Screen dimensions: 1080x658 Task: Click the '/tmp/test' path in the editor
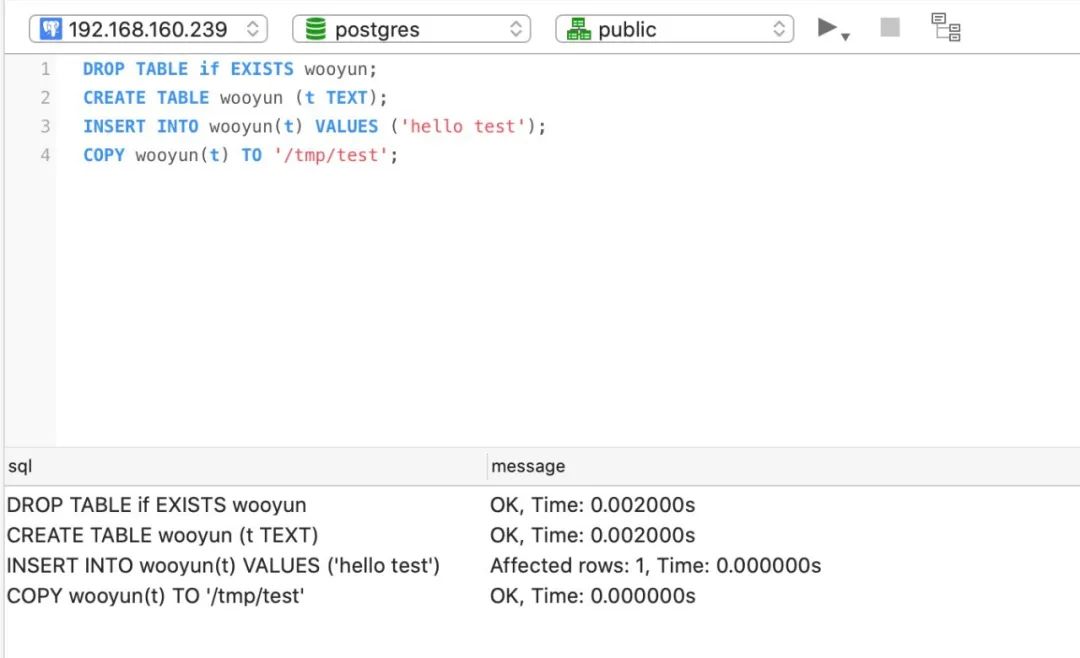tap(330, 156)
